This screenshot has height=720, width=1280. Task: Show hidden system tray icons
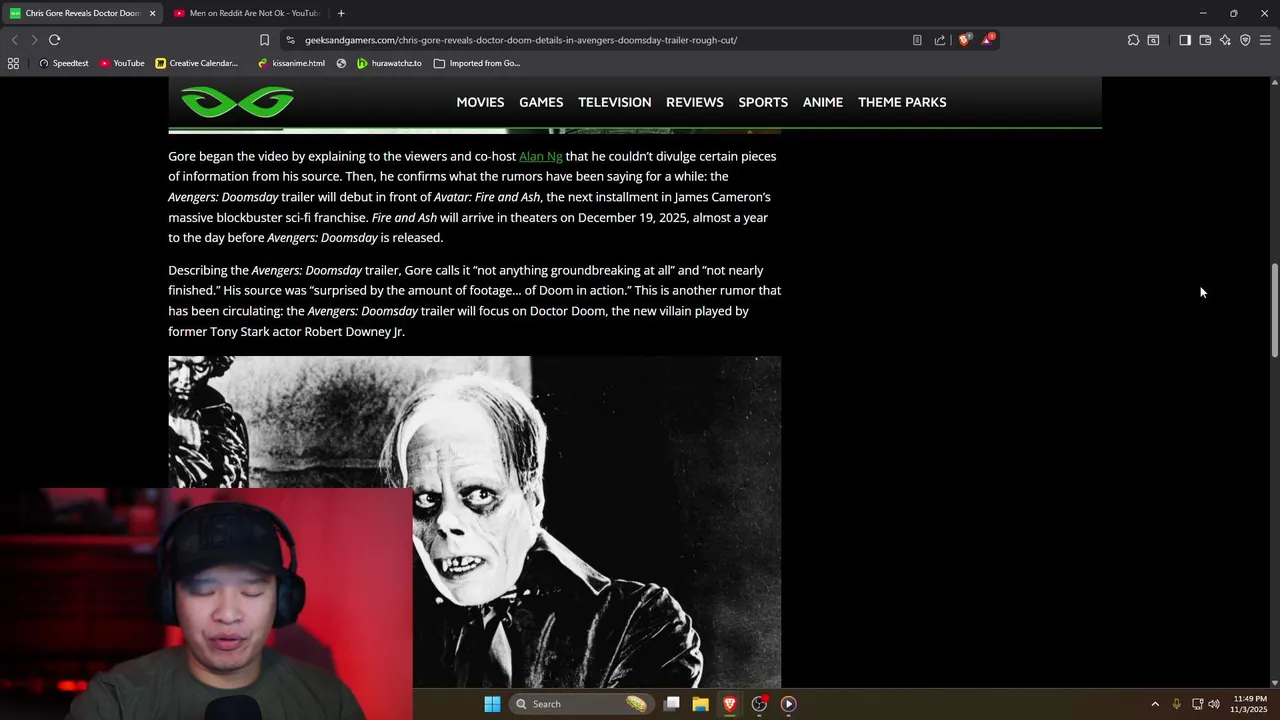pos(1155,704)
